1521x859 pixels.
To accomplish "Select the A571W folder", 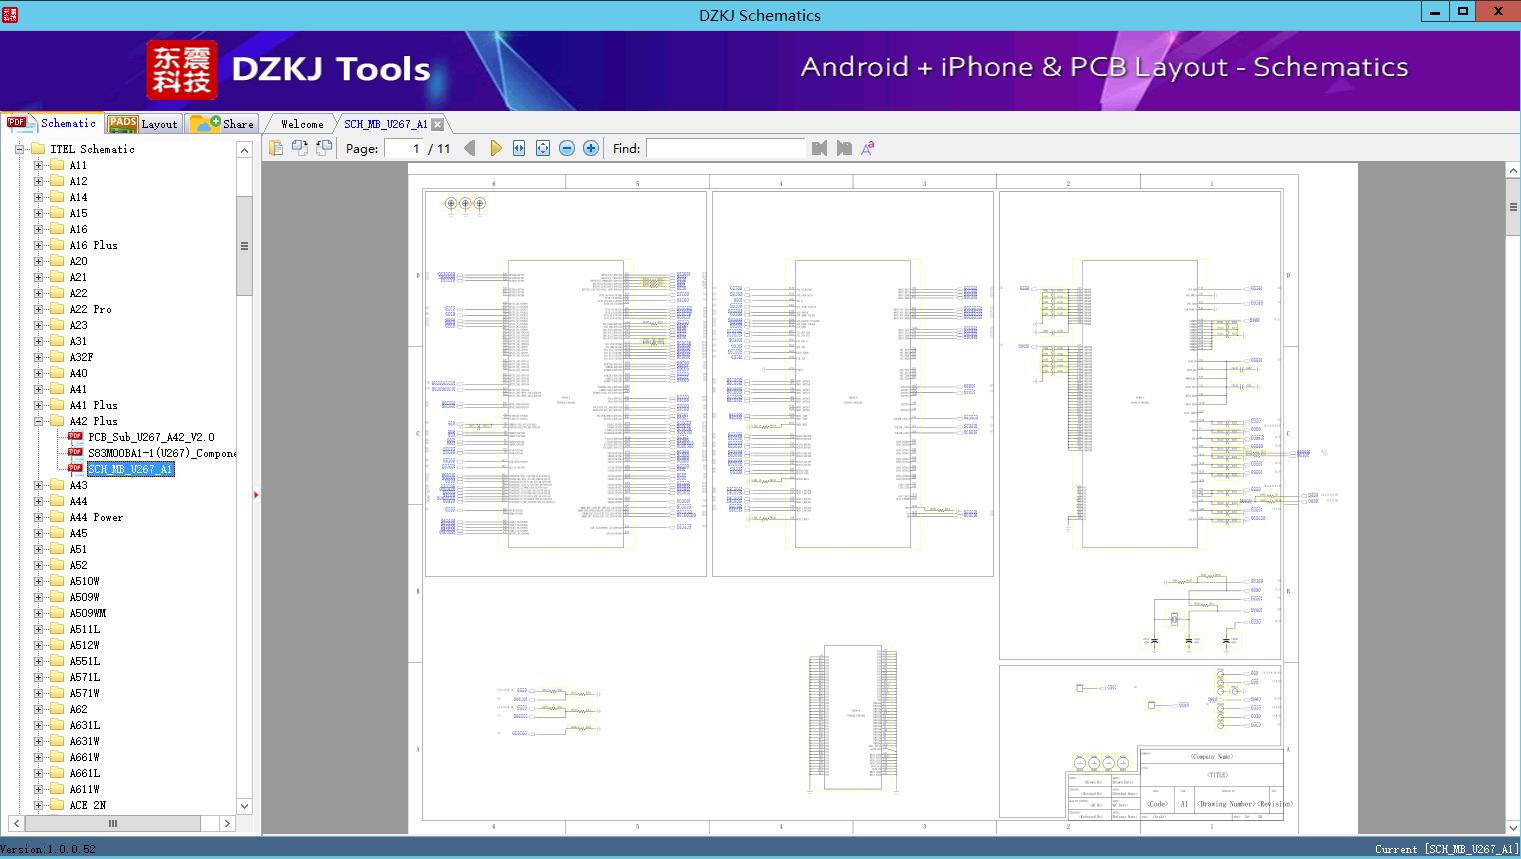I will click(85, 693).
